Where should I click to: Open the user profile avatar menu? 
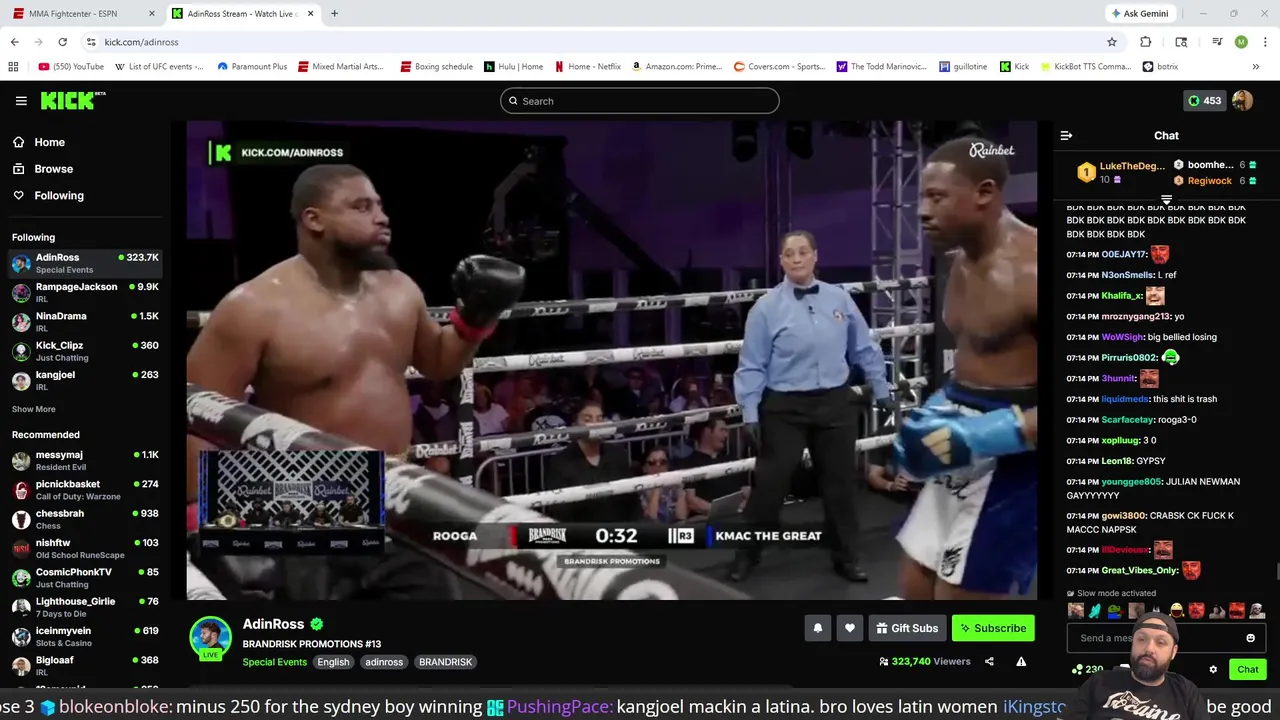(x=1243, y=101)
